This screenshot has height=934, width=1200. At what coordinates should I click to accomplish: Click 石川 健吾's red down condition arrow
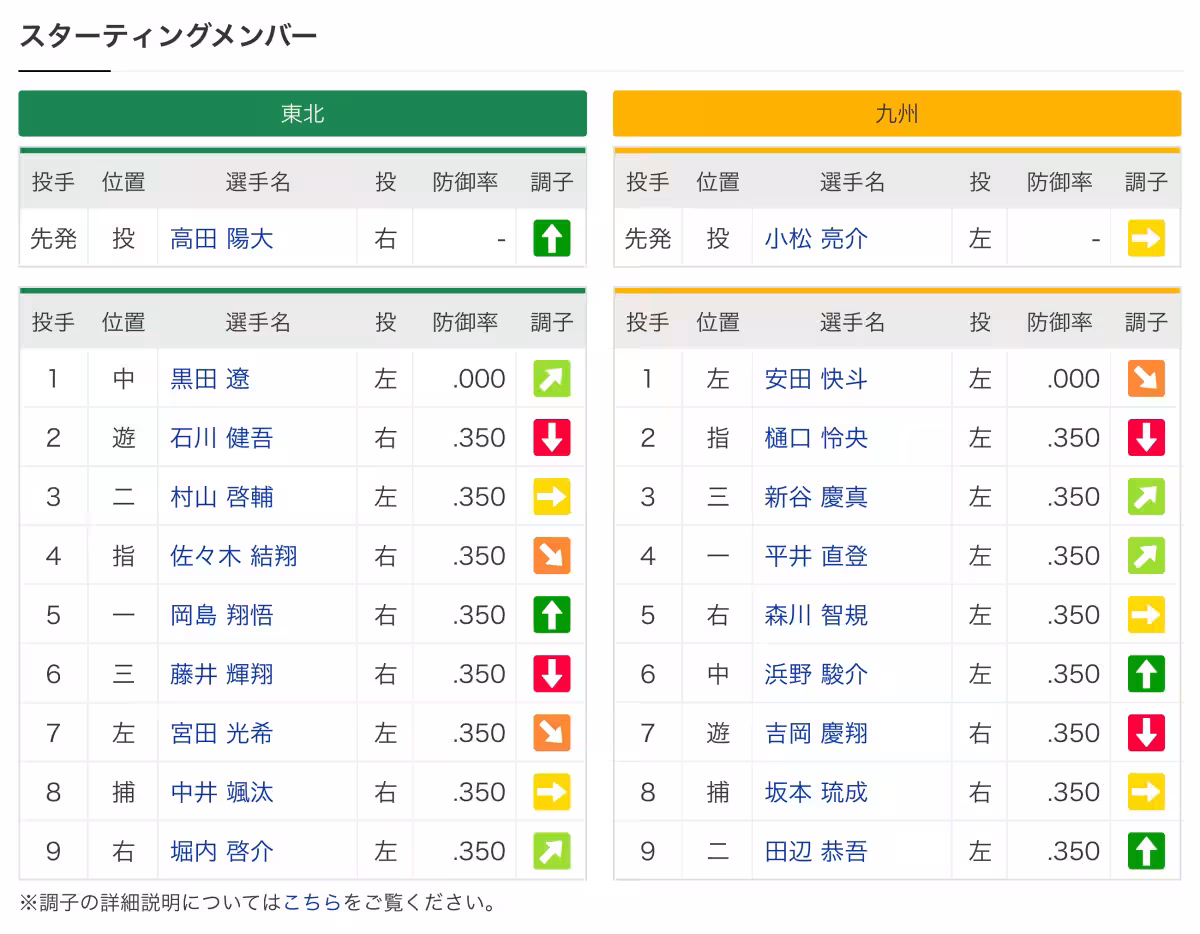(550, 437)
